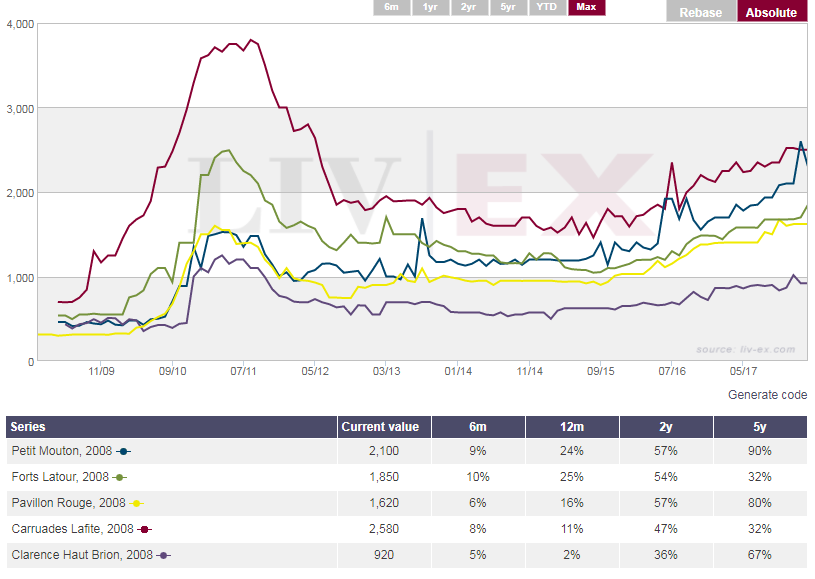815x579 pixels.
Task: Select the Max time range tab
Action: point(586,7)
